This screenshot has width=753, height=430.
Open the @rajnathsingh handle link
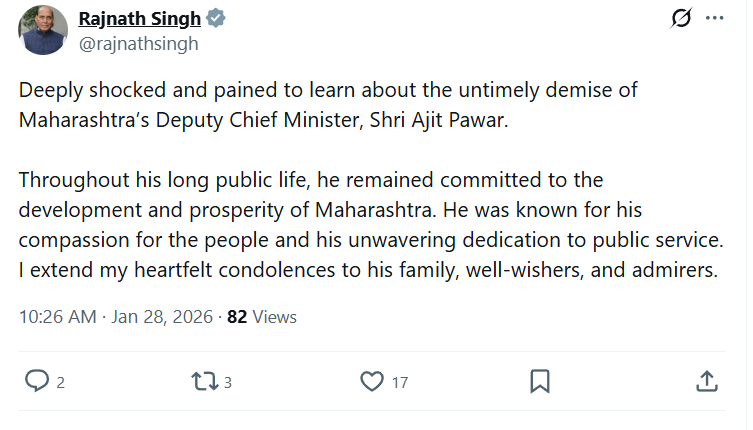(125, 43)
